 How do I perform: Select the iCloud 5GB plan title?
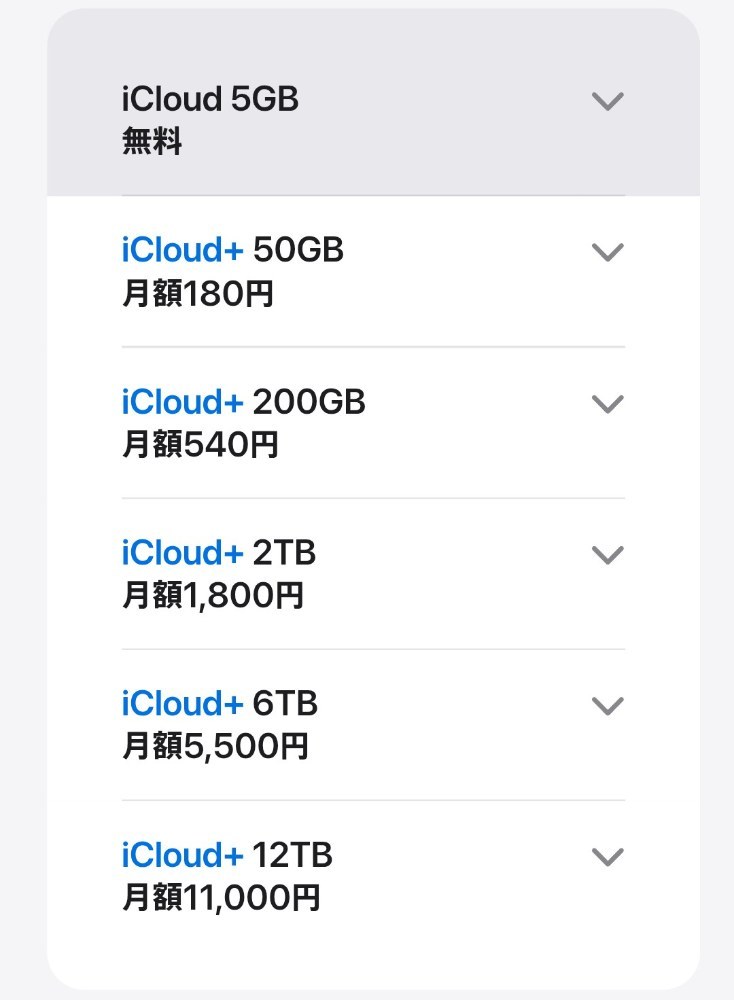tap(210, 99)
